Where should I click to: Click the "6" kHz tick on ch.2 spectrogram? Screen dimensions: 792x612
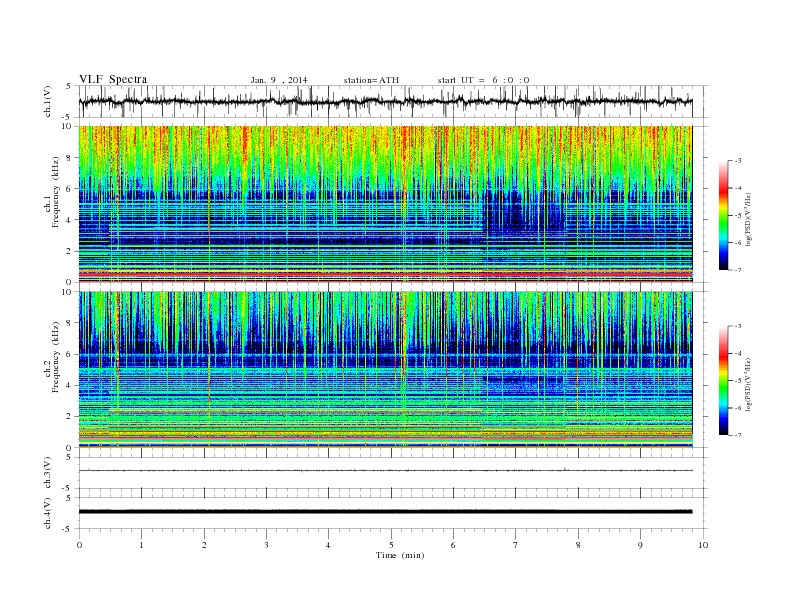(70, 354)
